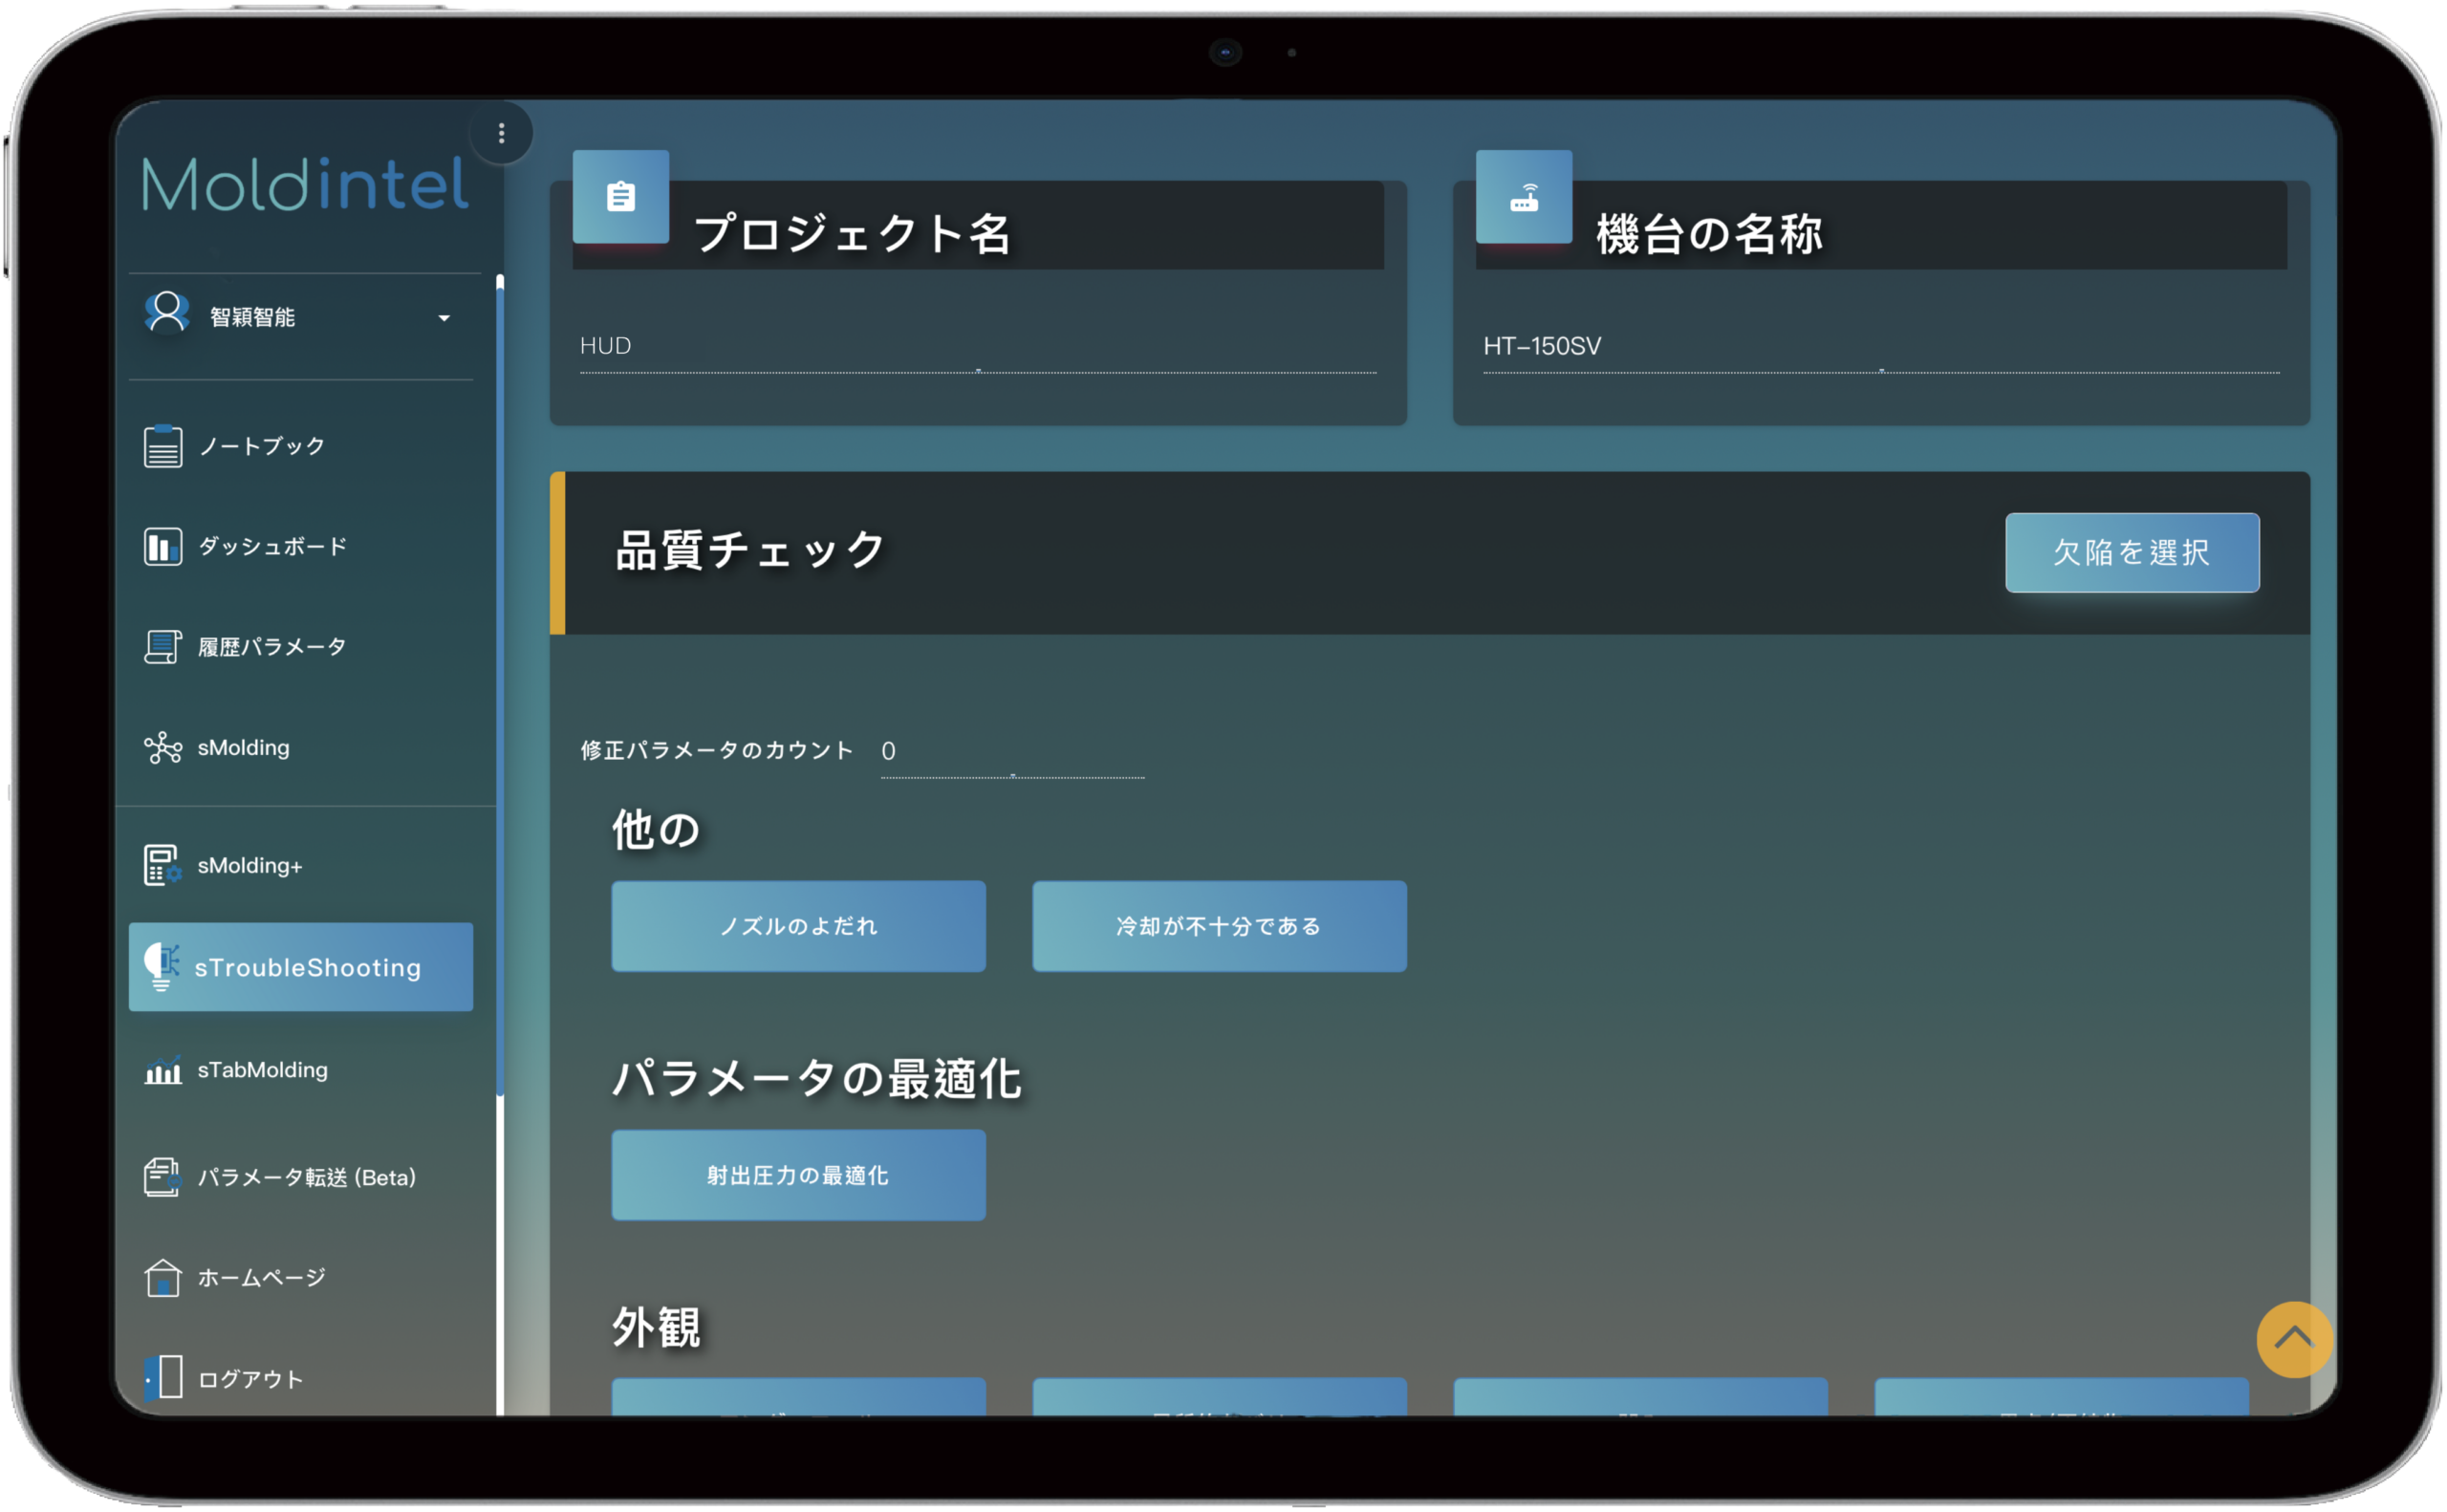The image size is (2447, 1512).
Task: Select the sTroubleShooting menu item
Action: click(301, 967)
